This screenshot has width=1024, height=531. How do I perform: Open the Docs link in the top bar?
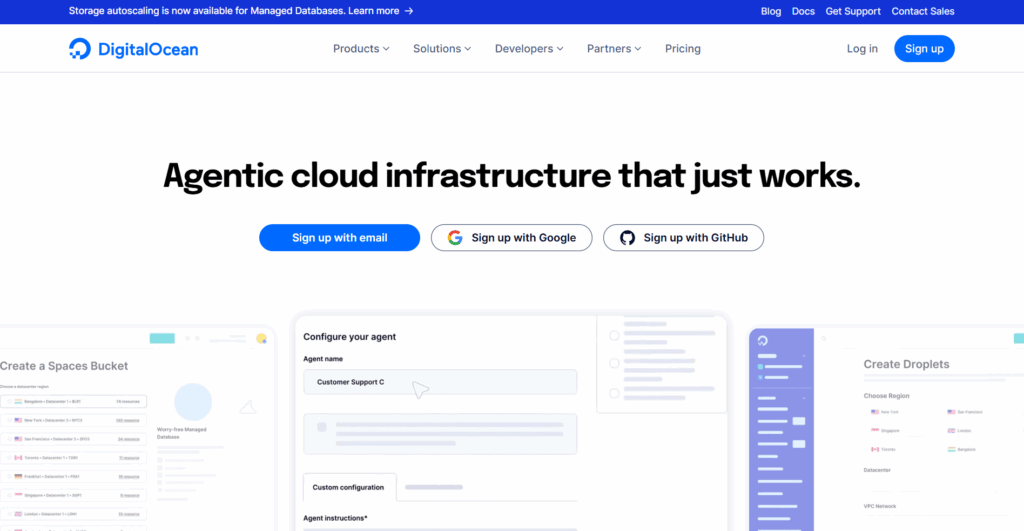click(x=803, y=11)
